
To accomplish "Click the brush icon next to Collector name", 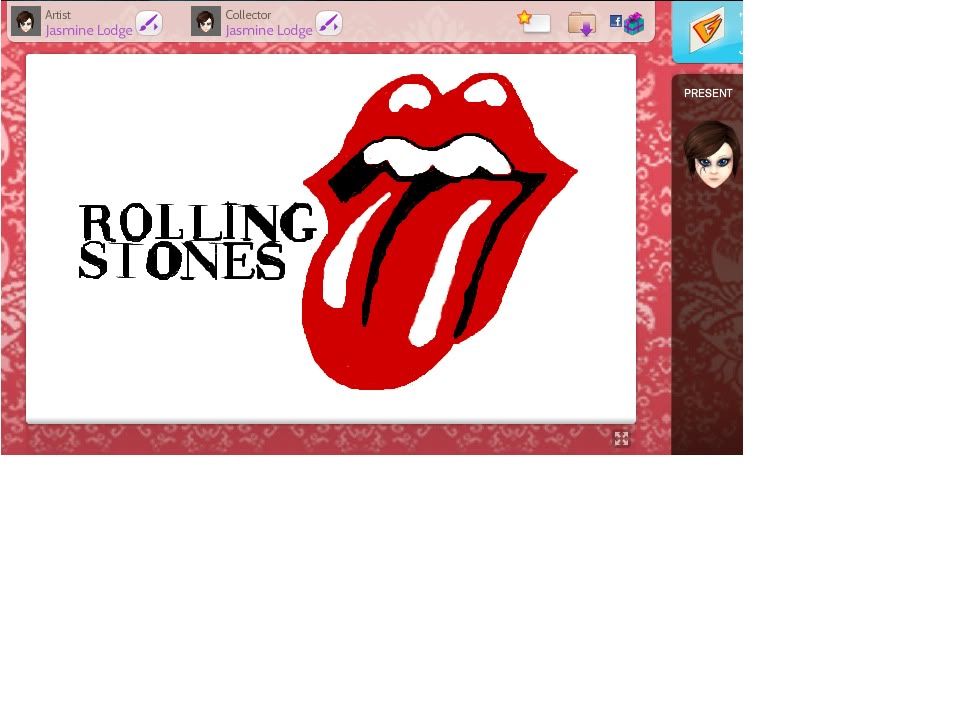I will pos(329,24).
